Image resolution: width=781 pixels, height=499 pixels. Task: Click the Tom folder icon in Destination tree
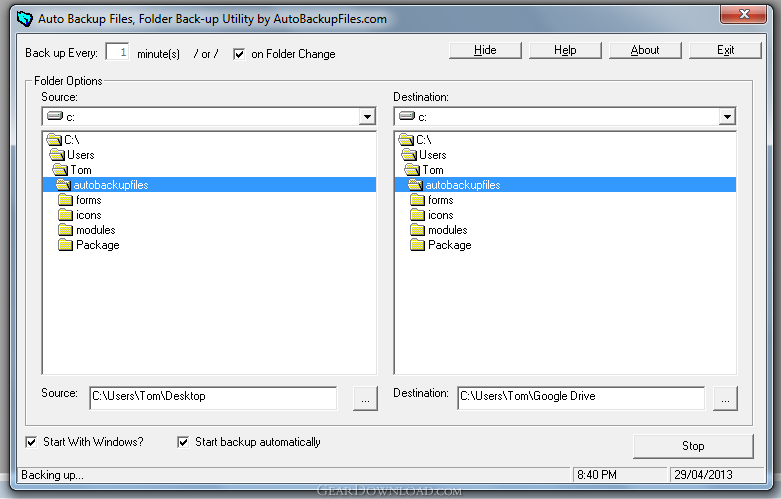(x=412, y=169)
